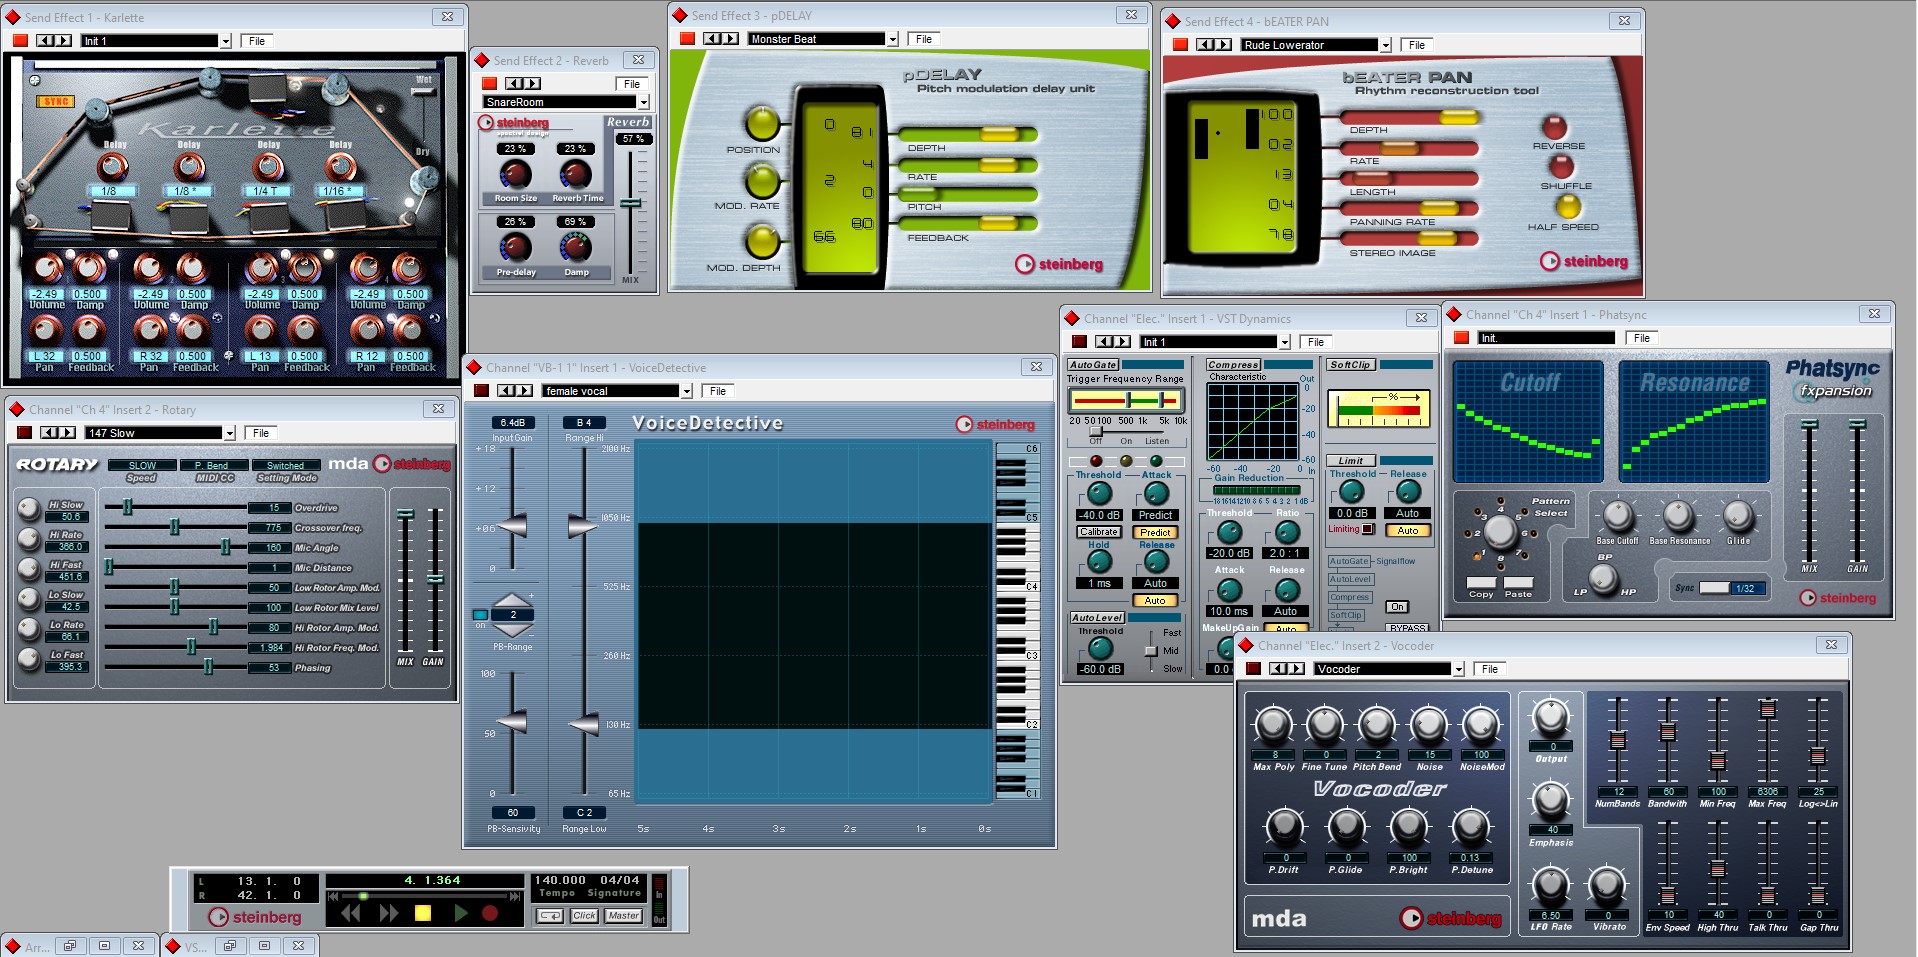Viewport: 1918px width, 957px height.
Task: Toggle bEATER PAN Reverse red button
Action: click(x=1553, y=127)
